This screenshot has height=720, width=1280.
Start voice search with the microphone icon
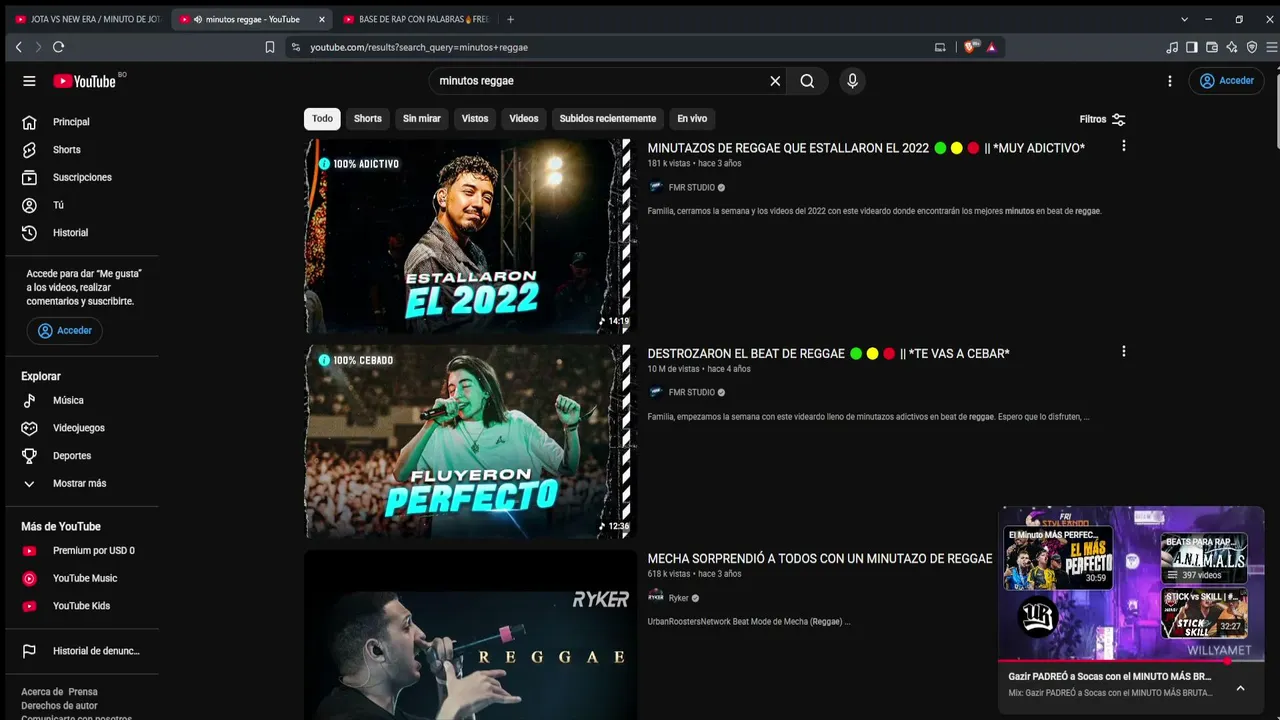[x=852, y=81]
